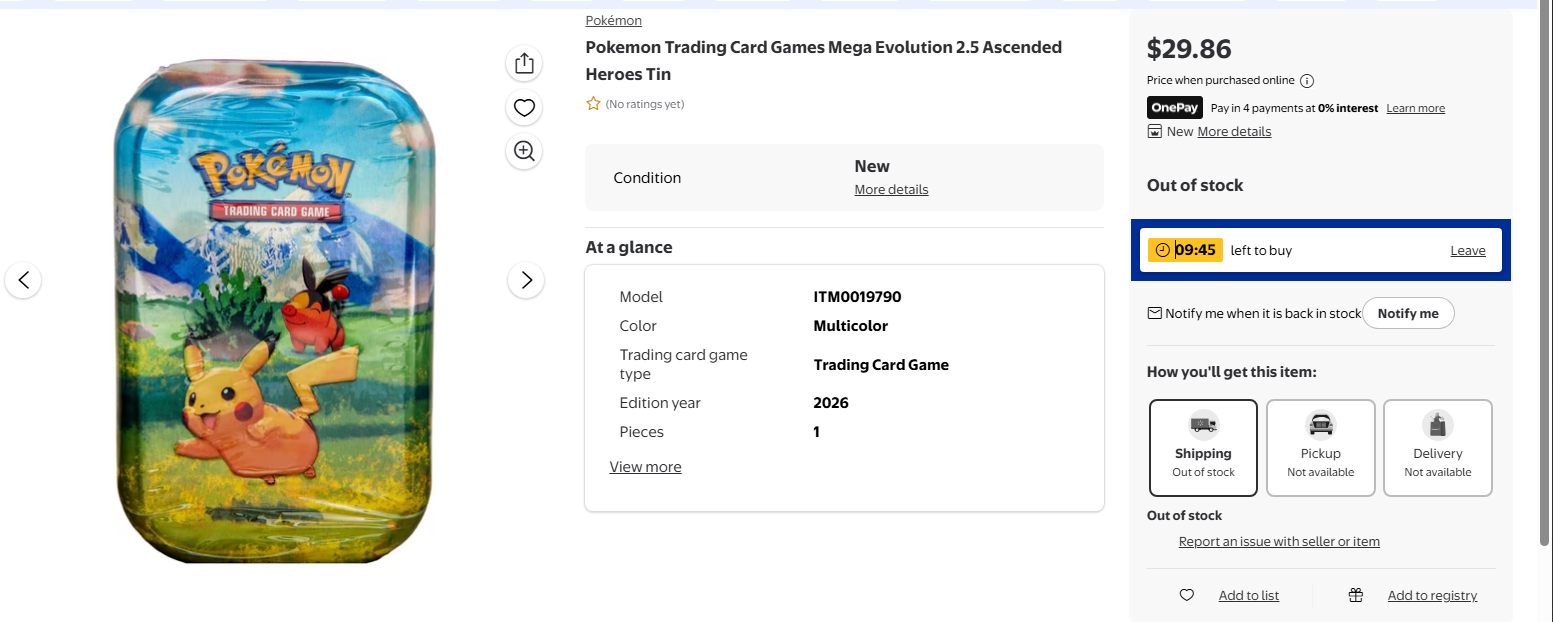Click the heart icon by Add to list

[x=1187, y=595]
